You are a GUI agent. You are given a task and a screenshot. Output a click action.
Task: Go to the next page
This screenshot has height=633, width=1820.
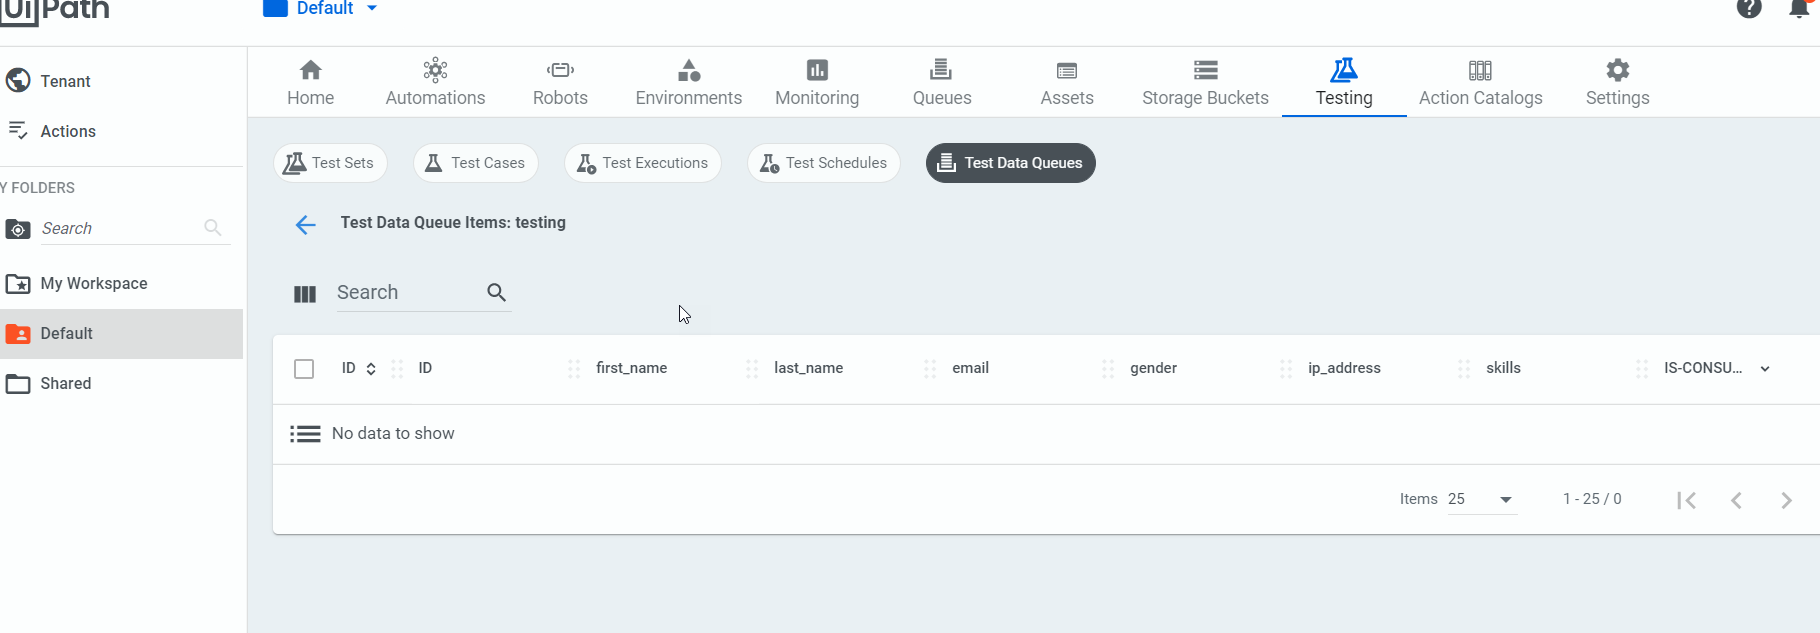coord(1787,500)
